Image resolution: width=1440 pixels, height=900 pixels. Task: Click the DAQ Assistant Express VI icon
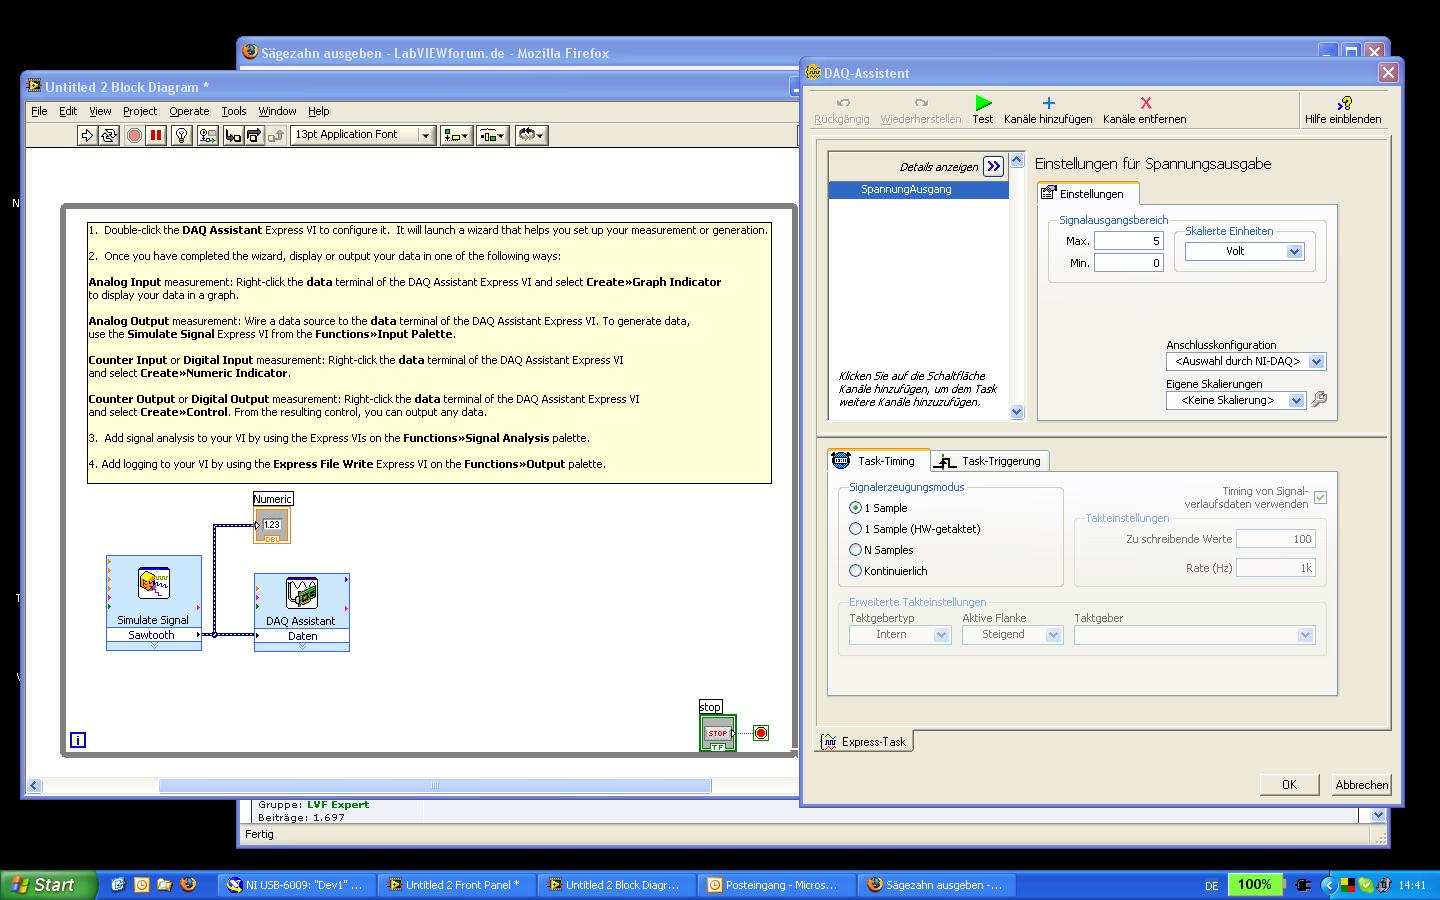(302, 593)
